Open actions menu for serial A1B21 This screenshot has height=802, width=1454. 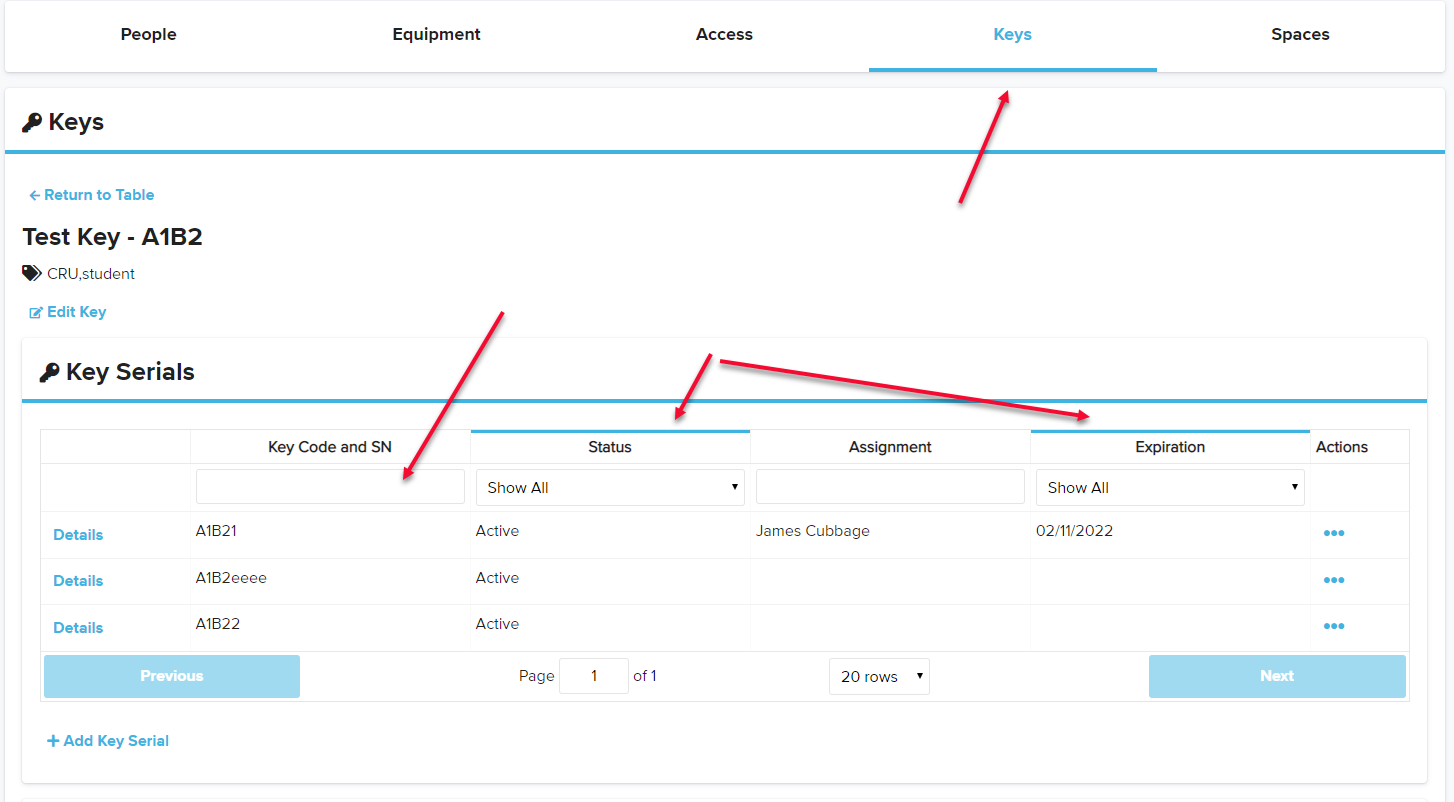coord(1333,533)
